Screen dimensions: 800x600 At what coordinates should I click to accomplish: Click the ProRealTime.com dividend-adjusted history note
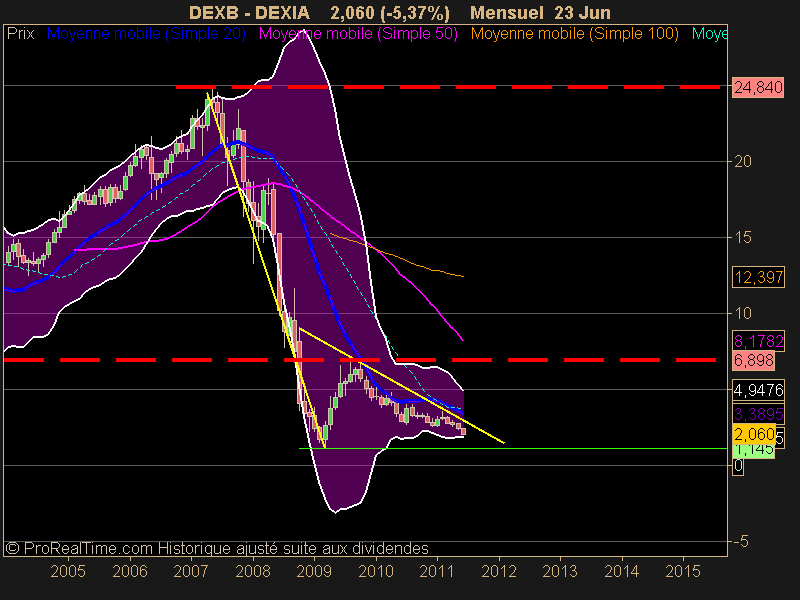(217, 548)
